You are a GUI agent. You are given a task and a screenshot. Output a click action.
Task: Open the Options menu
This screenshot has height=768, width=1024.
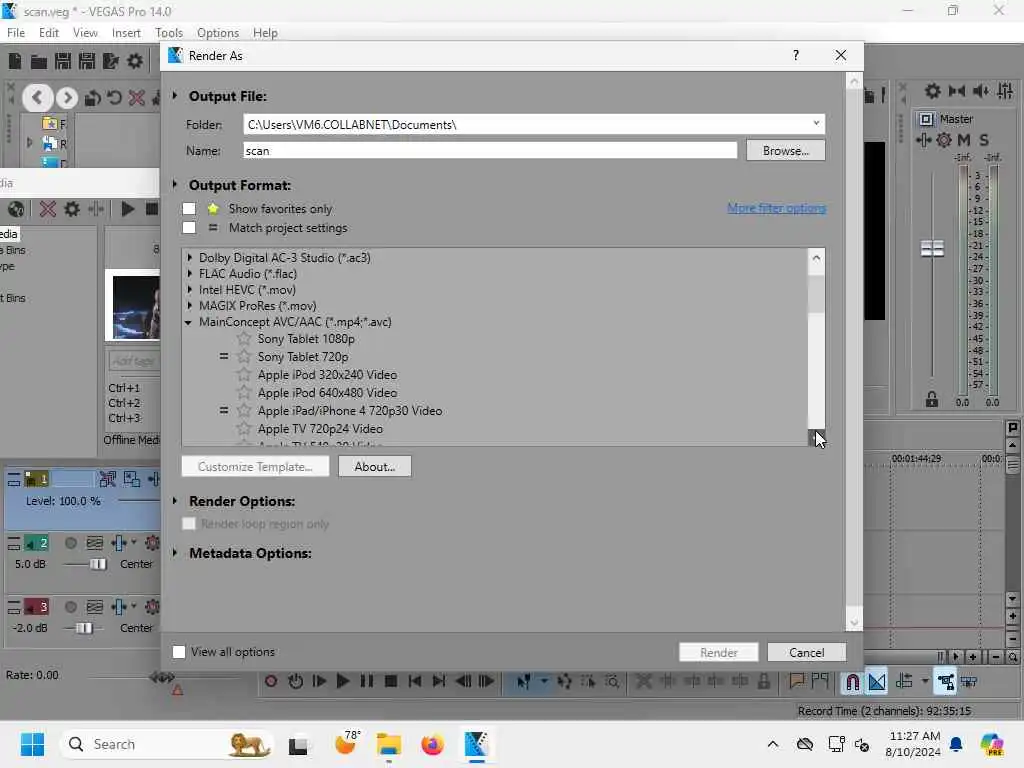click(x=217, y=33)
